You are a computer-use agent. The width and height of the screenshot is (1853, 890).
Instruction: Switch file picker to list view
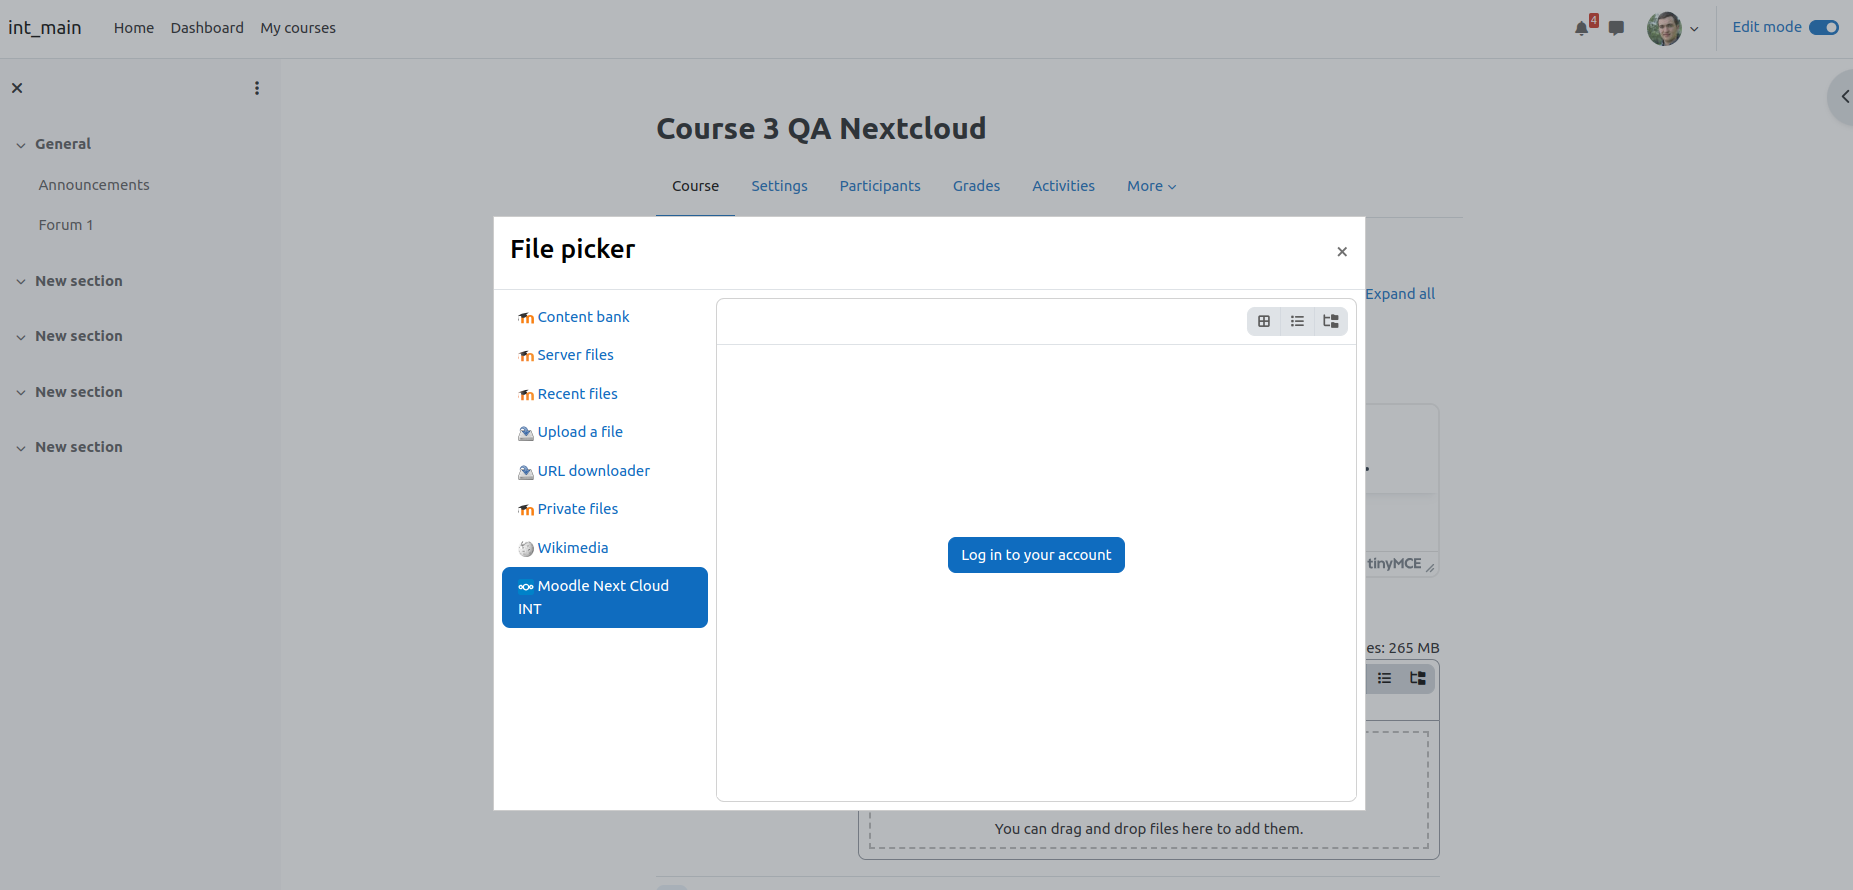coord(1297,321)
